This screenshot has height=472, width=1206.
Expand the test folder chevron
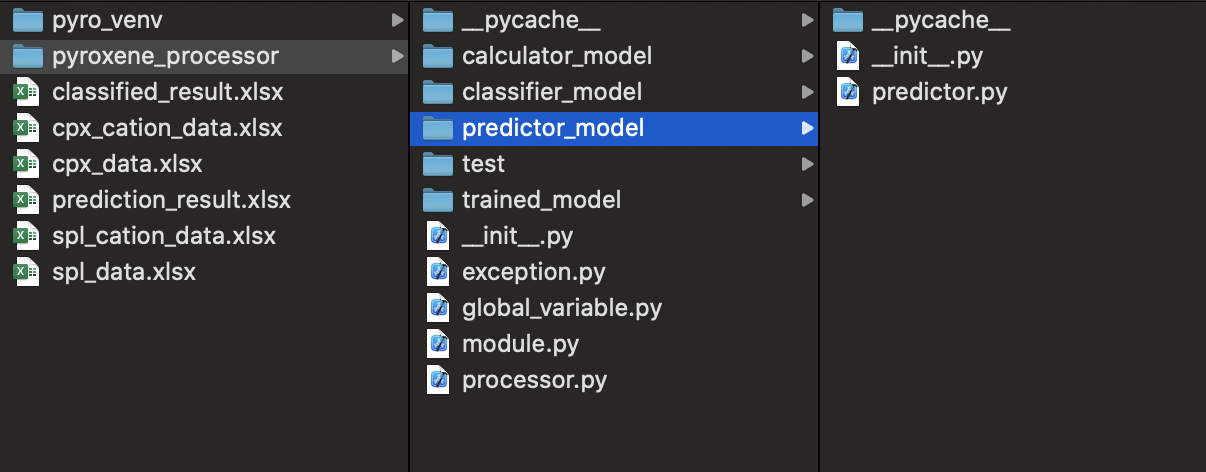(x=807, y=164)
